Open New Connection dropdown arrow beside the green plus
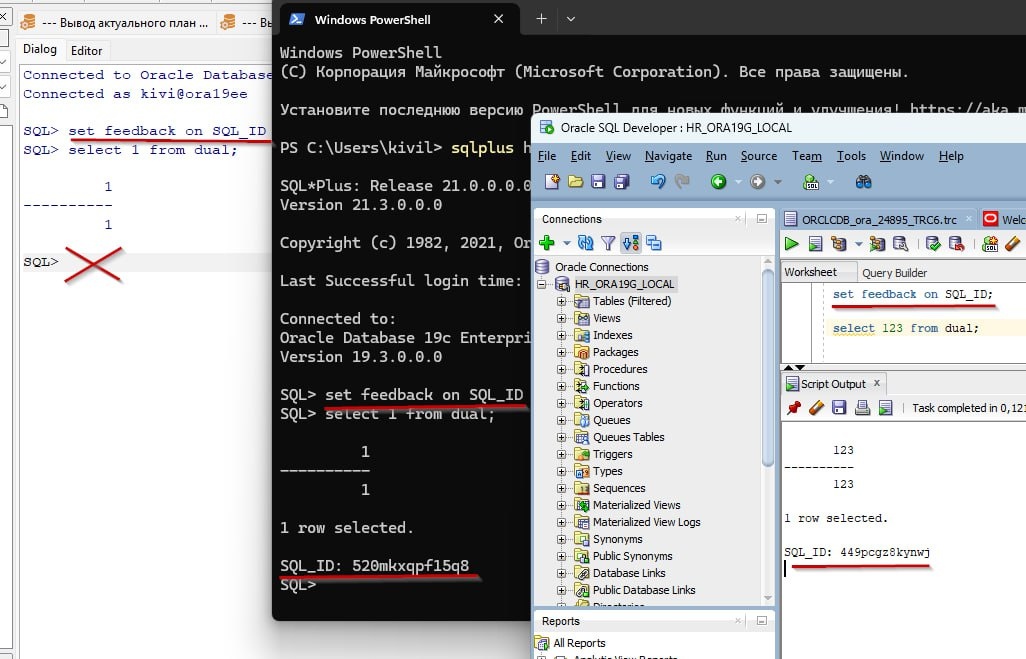 pos(567,243)
